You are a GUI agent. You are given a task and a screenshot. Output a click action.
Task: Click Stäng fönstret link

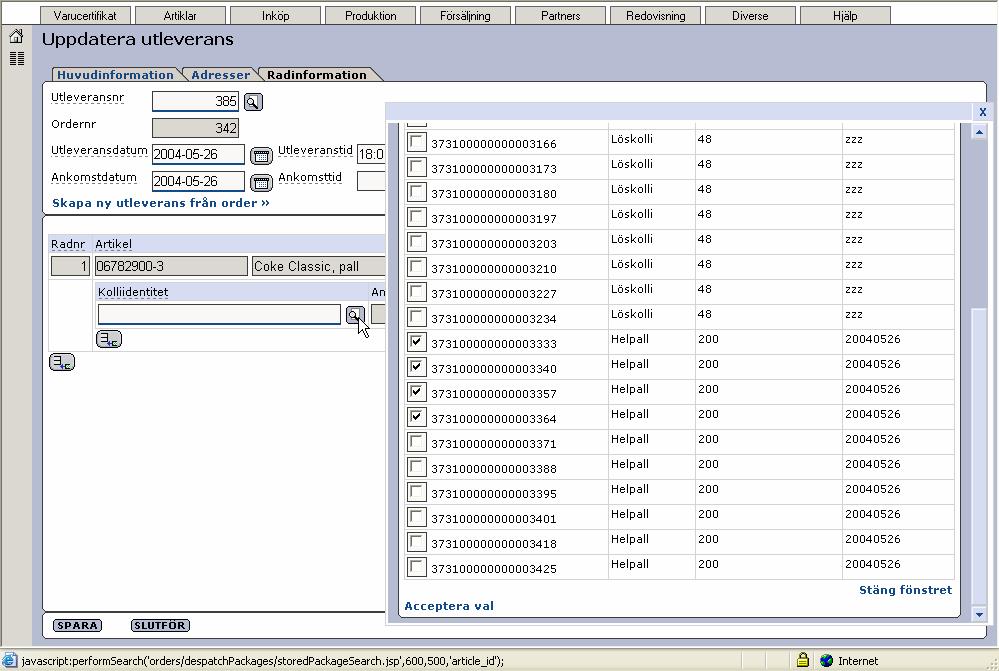(x=905, y=590)
